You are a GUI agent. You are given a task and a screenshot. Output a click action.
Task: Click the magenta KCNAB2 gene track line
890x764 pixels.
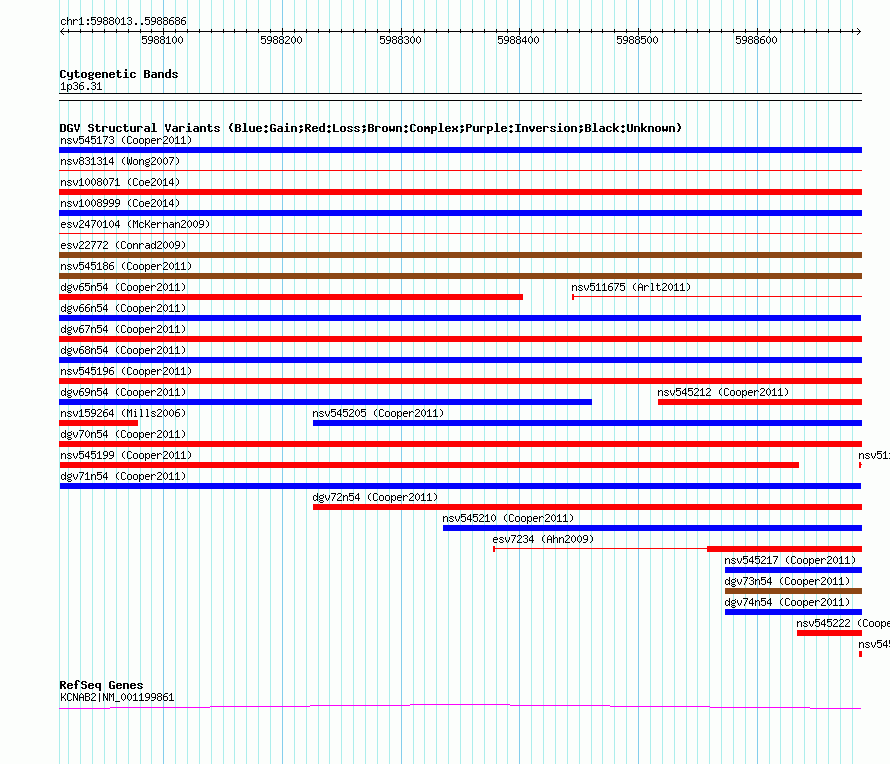click(x=460, y=707)
